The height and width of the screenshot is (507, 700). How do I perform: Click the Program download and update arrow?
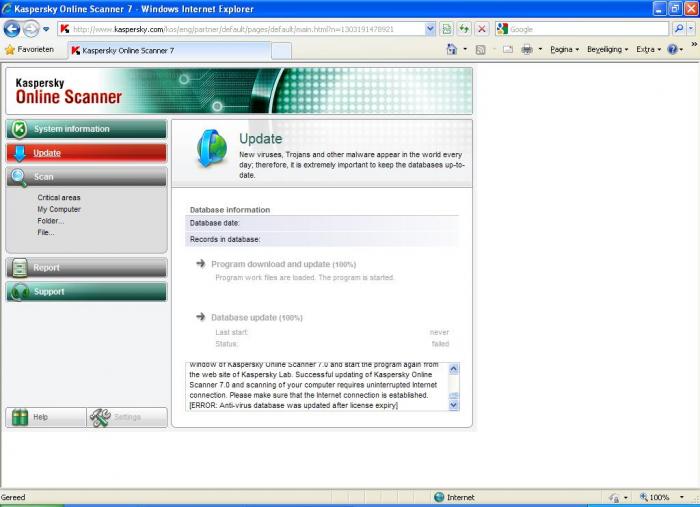point(200,263)
